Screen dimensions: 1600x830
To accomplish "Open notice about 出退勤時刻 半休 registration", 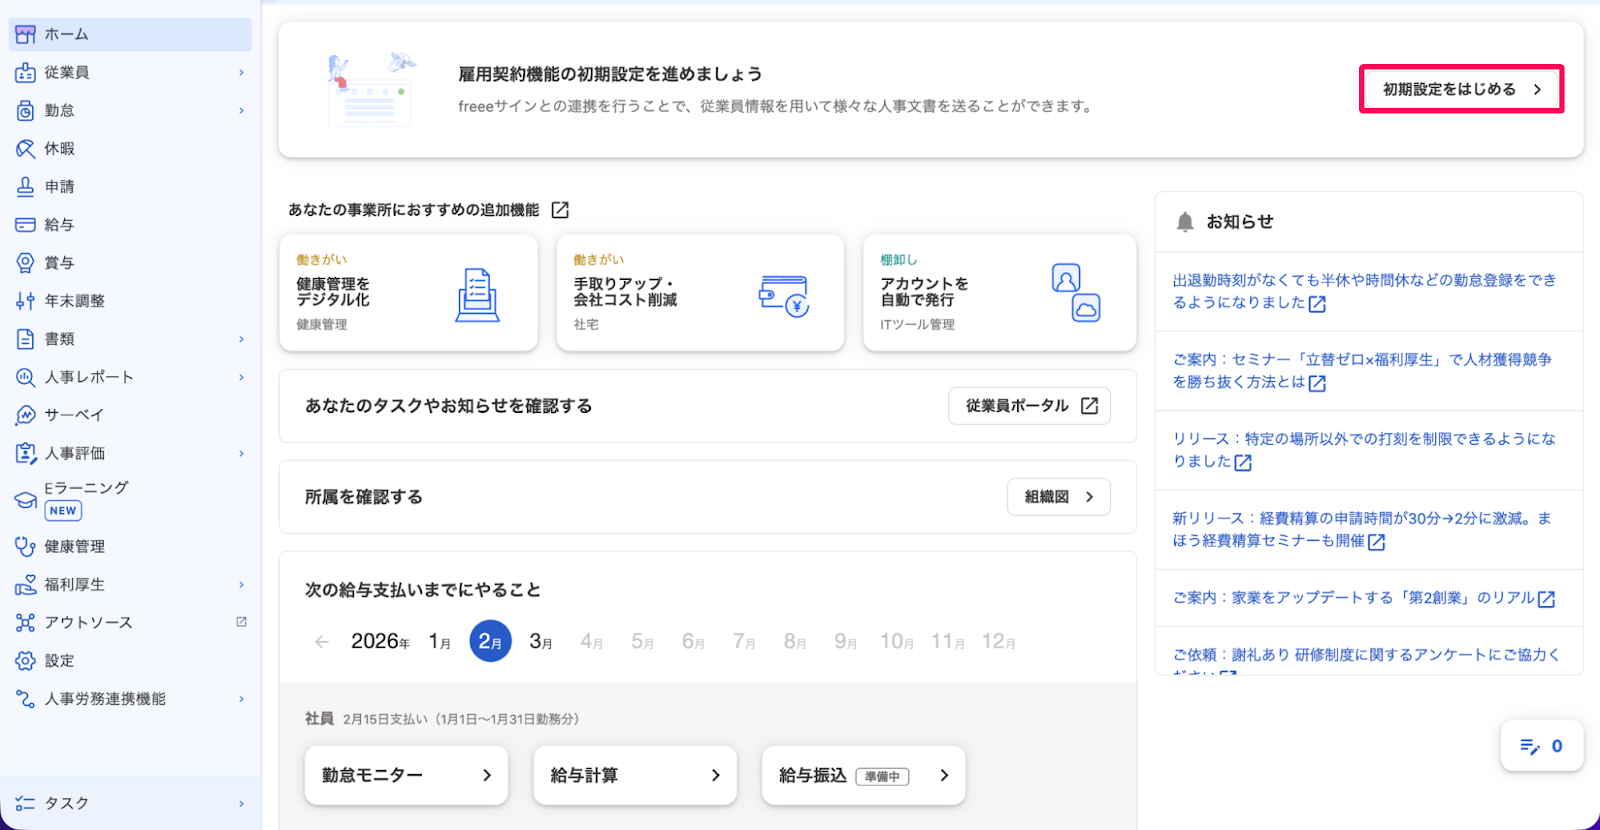I will [x=1366, y=292].
